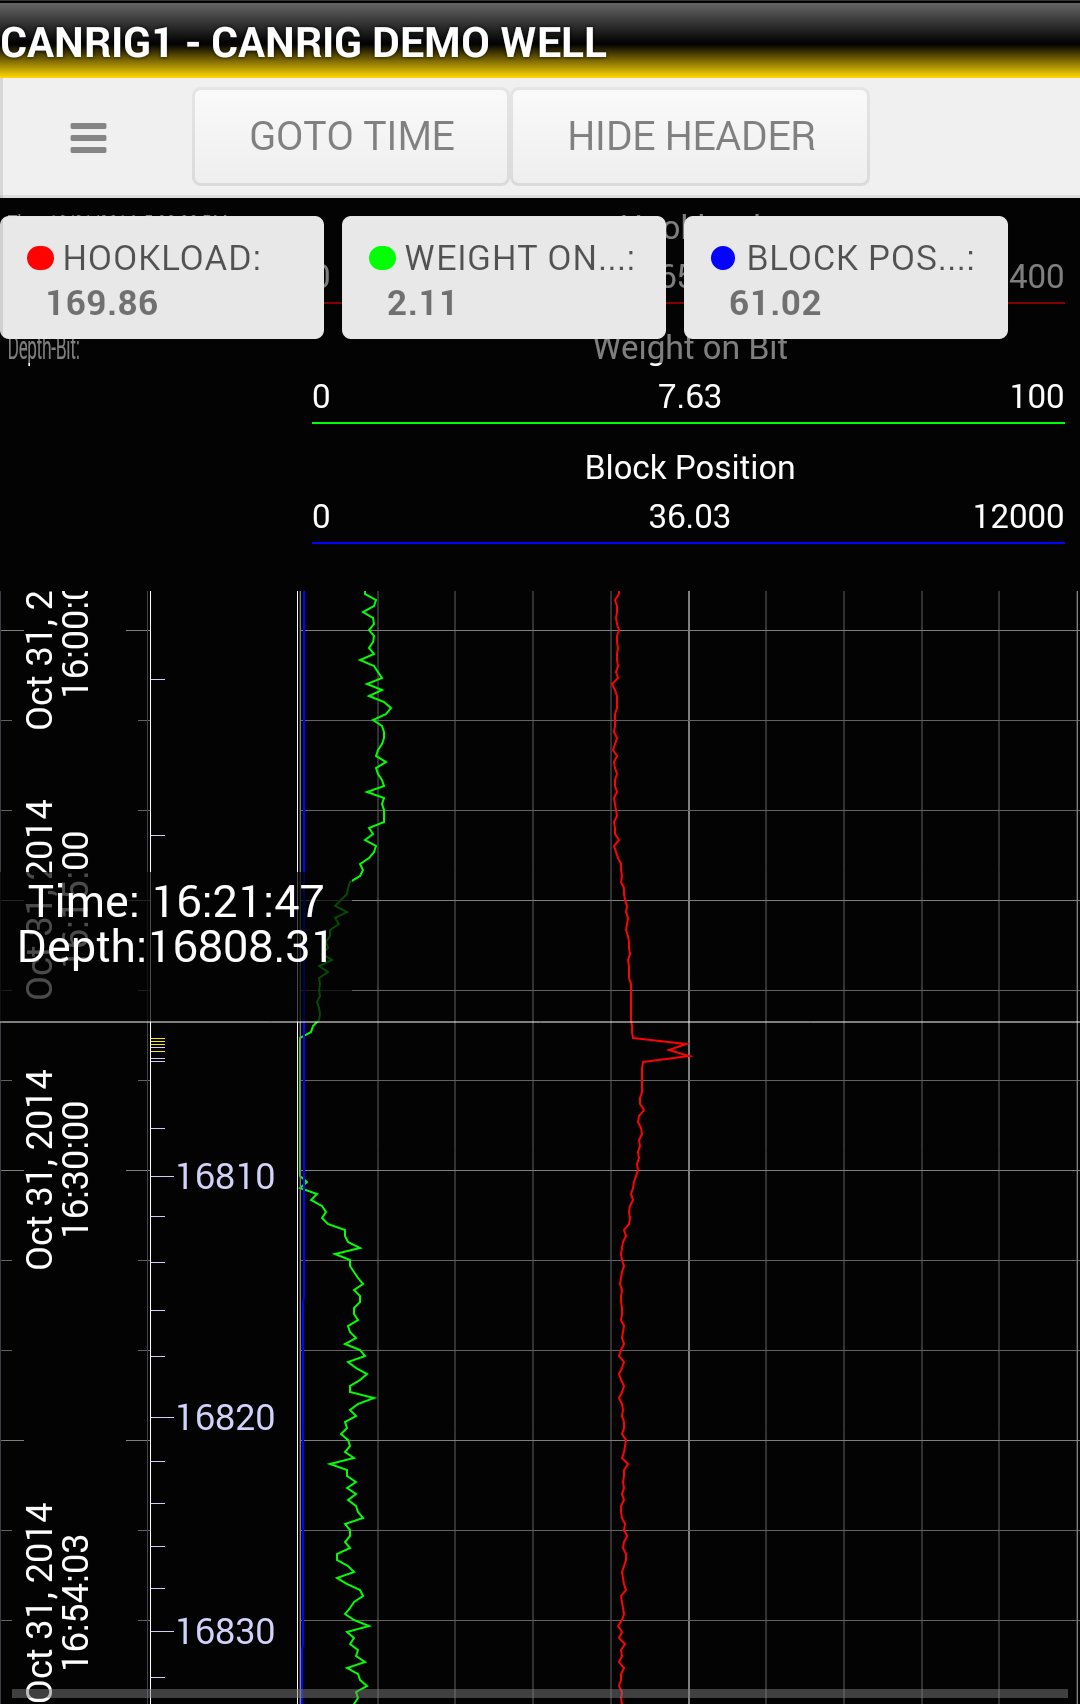Select the WEIGHT ON... value card
1080x1704 pixels.
504,278
